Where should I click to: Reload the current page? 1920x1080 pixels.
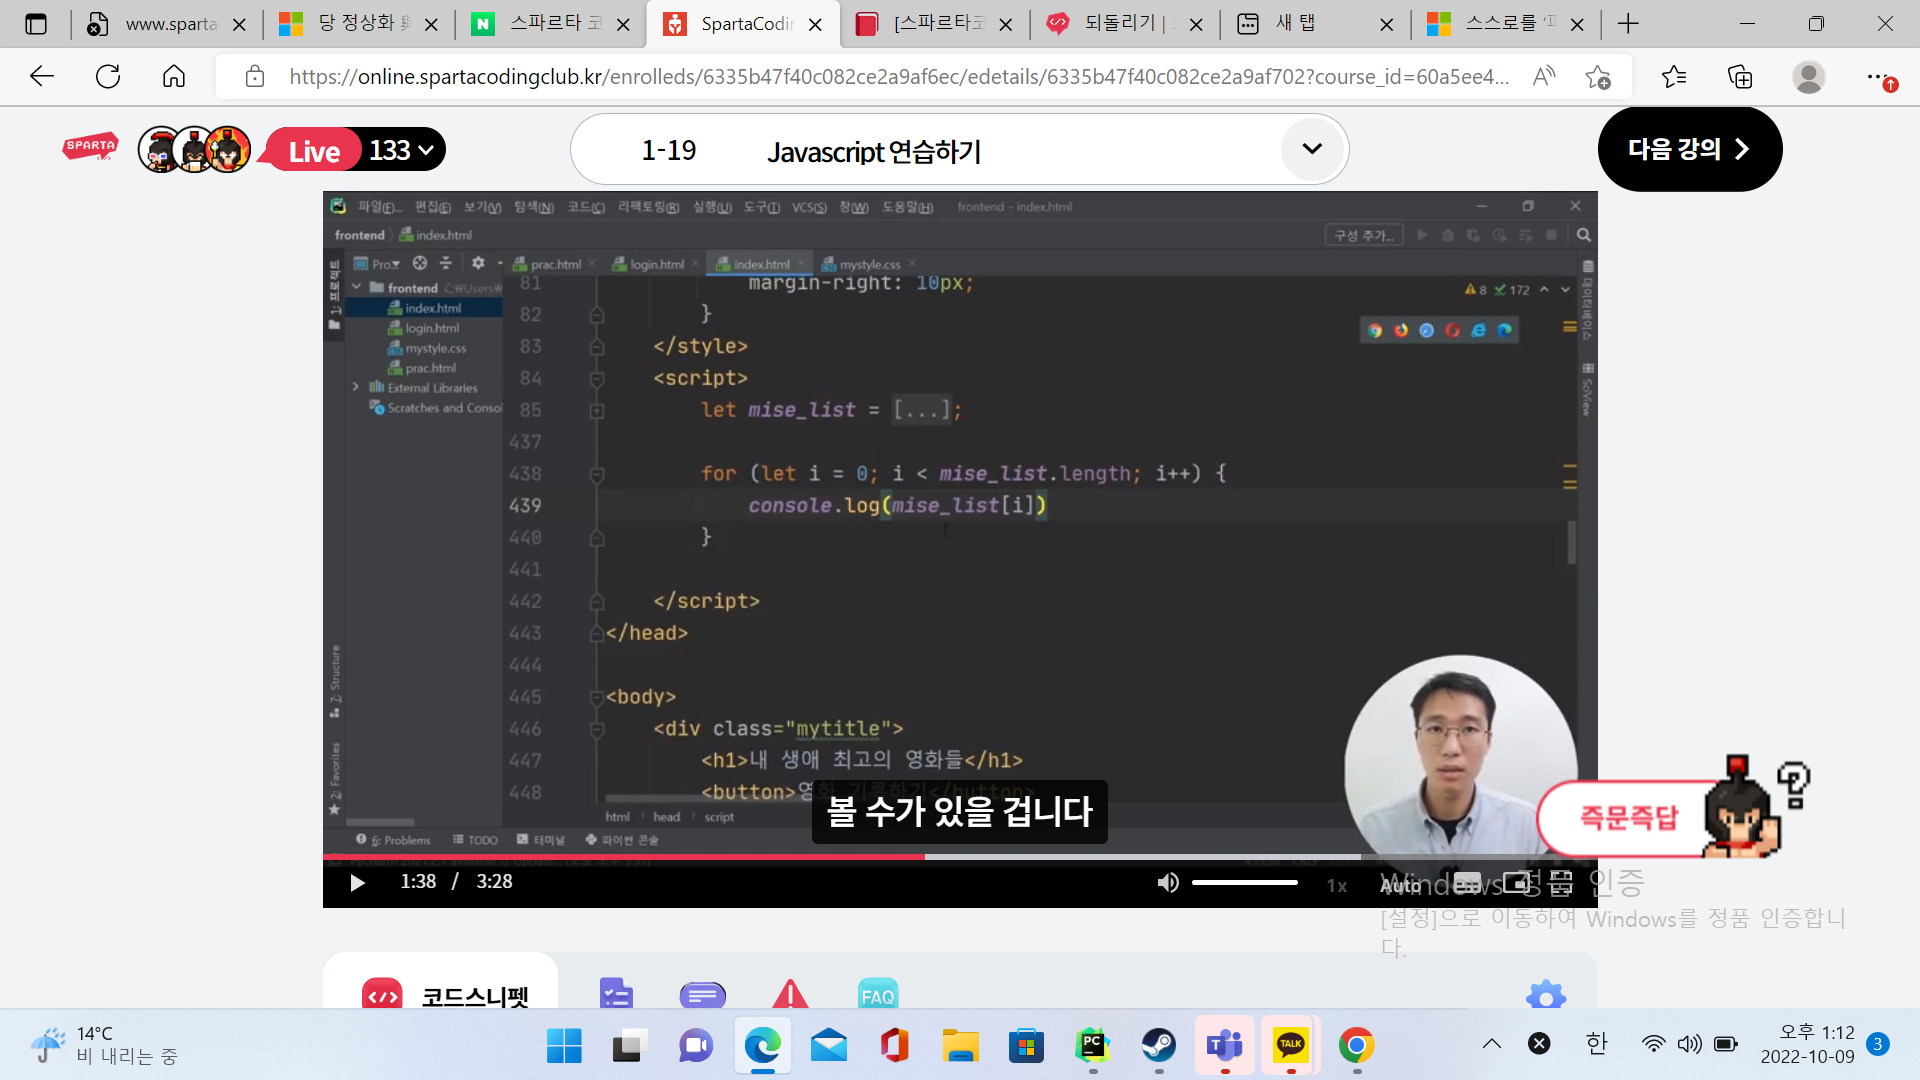coord(108,76)
